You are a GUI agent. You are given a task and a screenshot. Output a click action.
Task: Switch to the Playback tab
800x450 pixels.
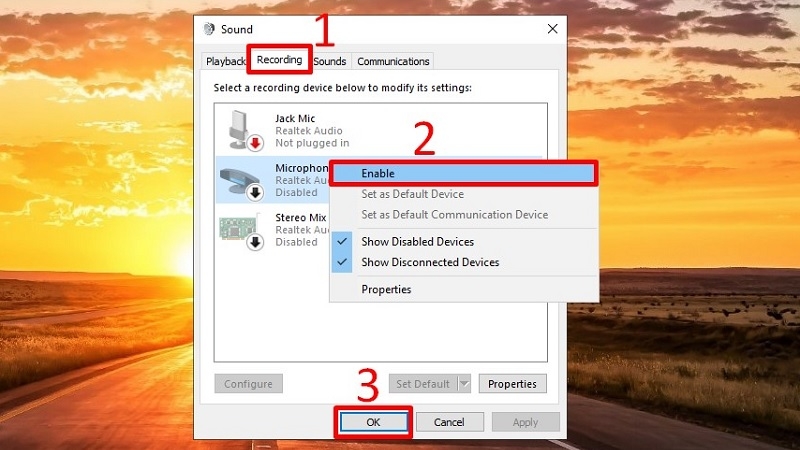coord(224,61)
